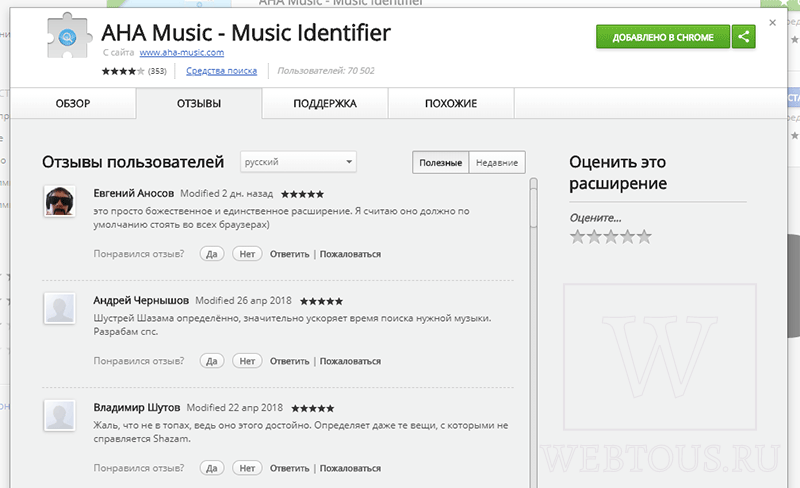
Task: Click the "AHA Music - Music Identifier" title
Action: [246, 33]
